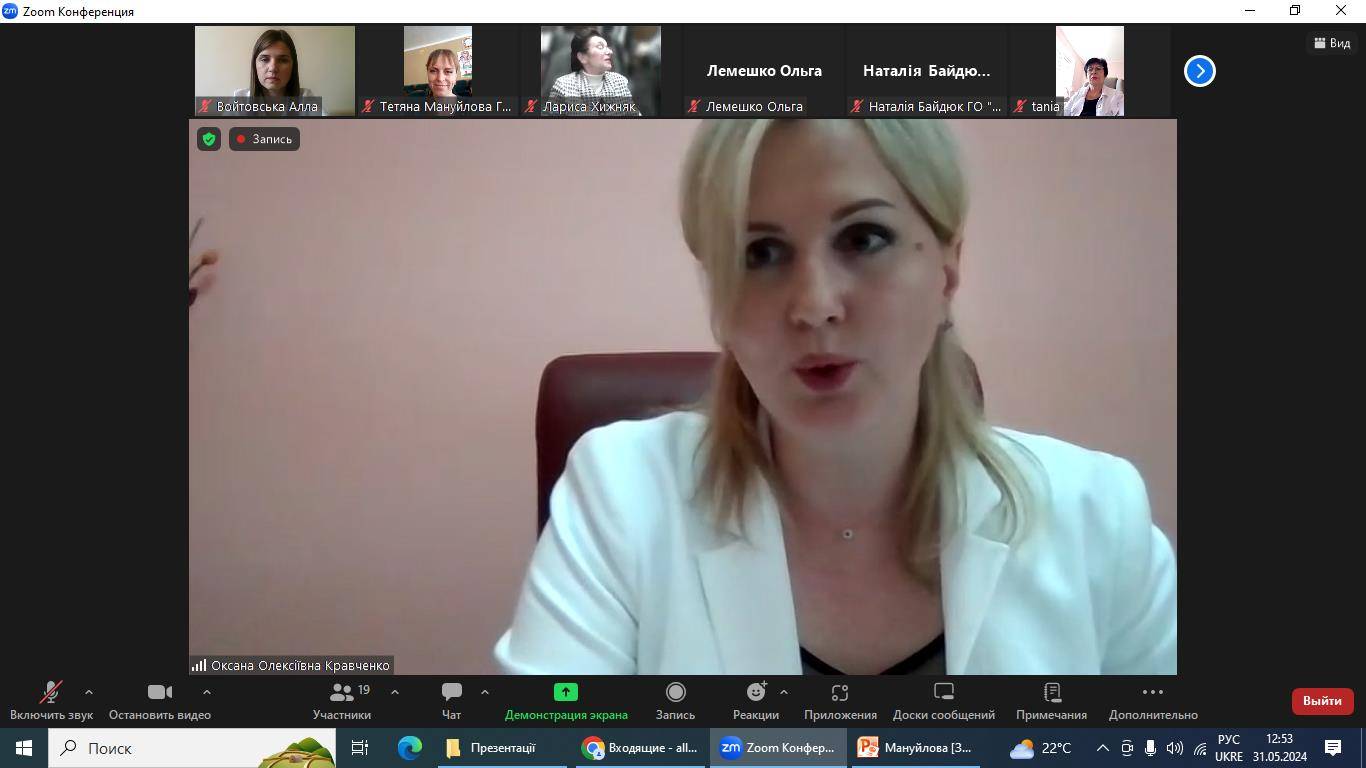Image resolution: width=1366 pixels, height=768 pixels.
Task: Switch to PowerPoint Мануйлова window
Action: (915, 748)
